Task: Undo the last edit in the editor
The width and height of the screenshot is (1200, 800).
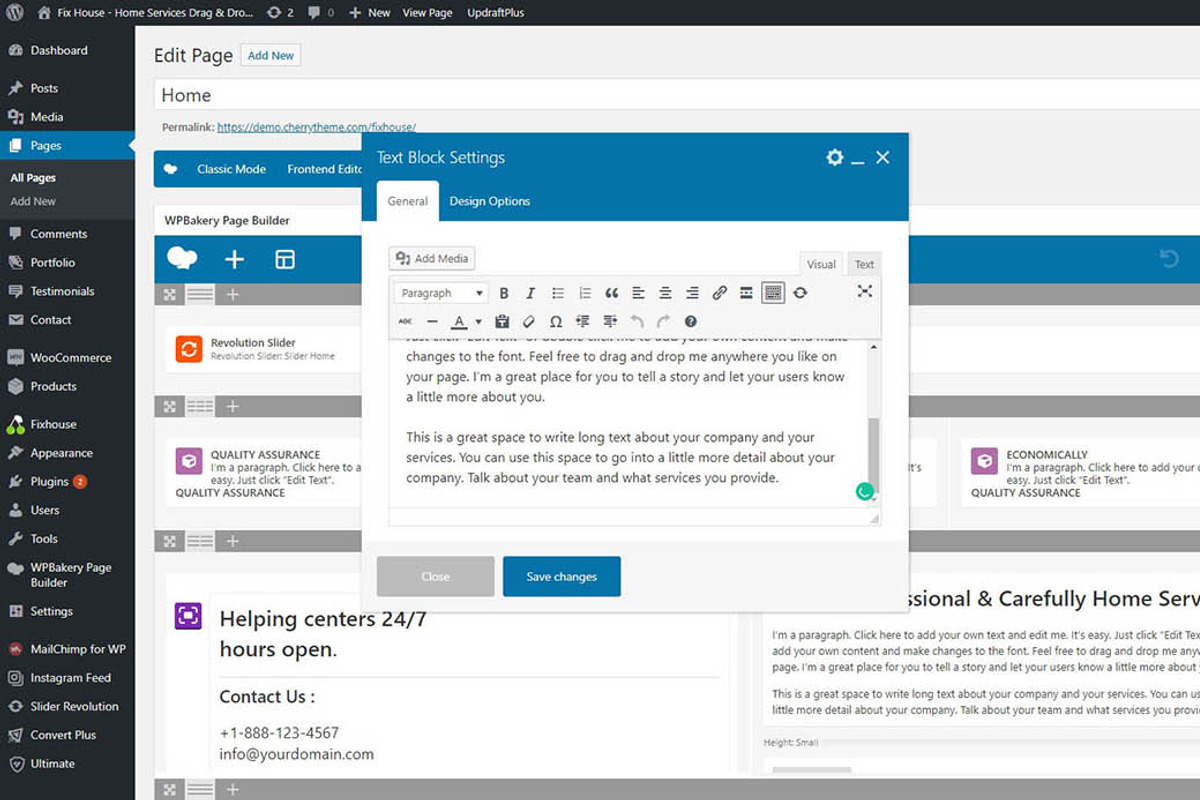Action: tap(637, 321)
